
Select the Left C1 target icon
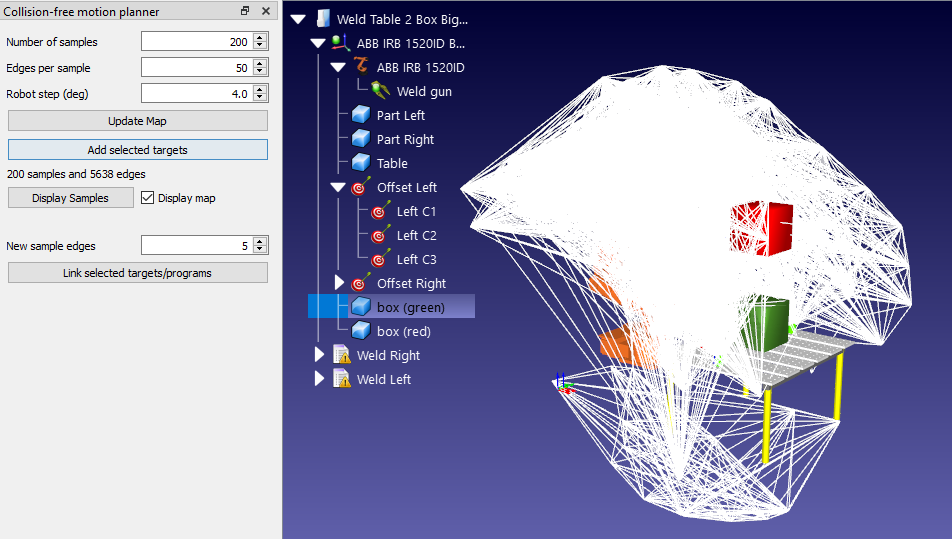[x=381, y=211]
